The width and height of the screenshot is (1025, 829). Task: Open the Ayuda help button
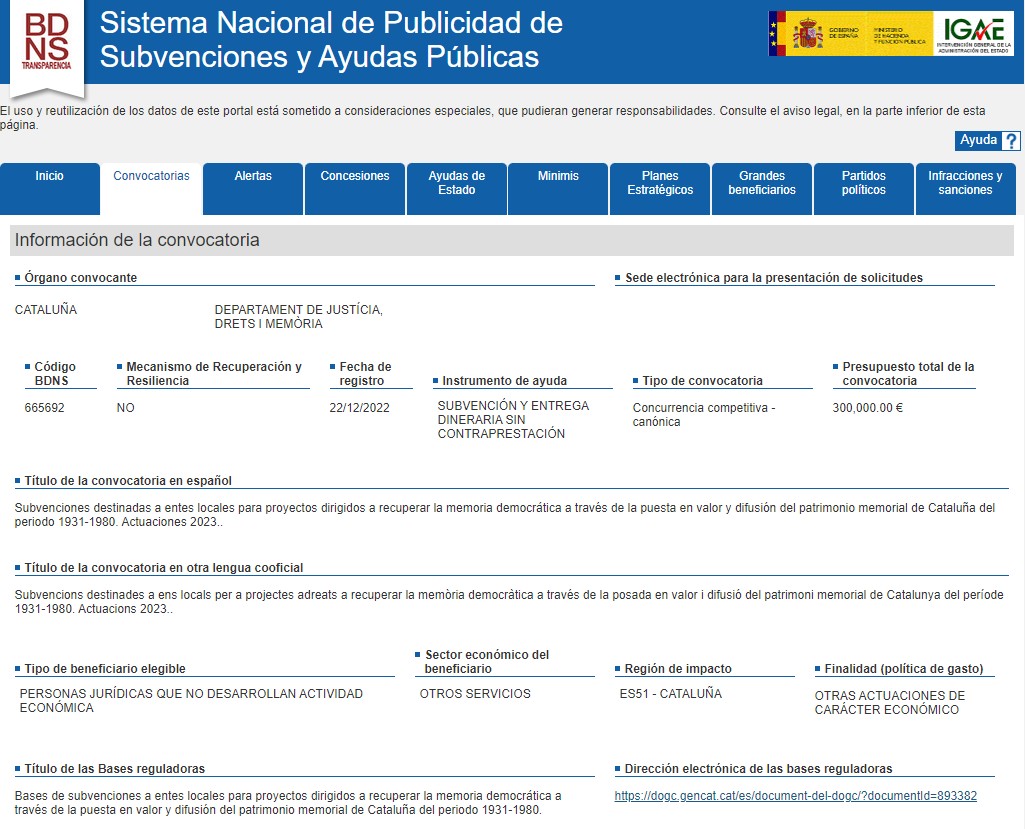pyautogui.click(x=978, y=141)
